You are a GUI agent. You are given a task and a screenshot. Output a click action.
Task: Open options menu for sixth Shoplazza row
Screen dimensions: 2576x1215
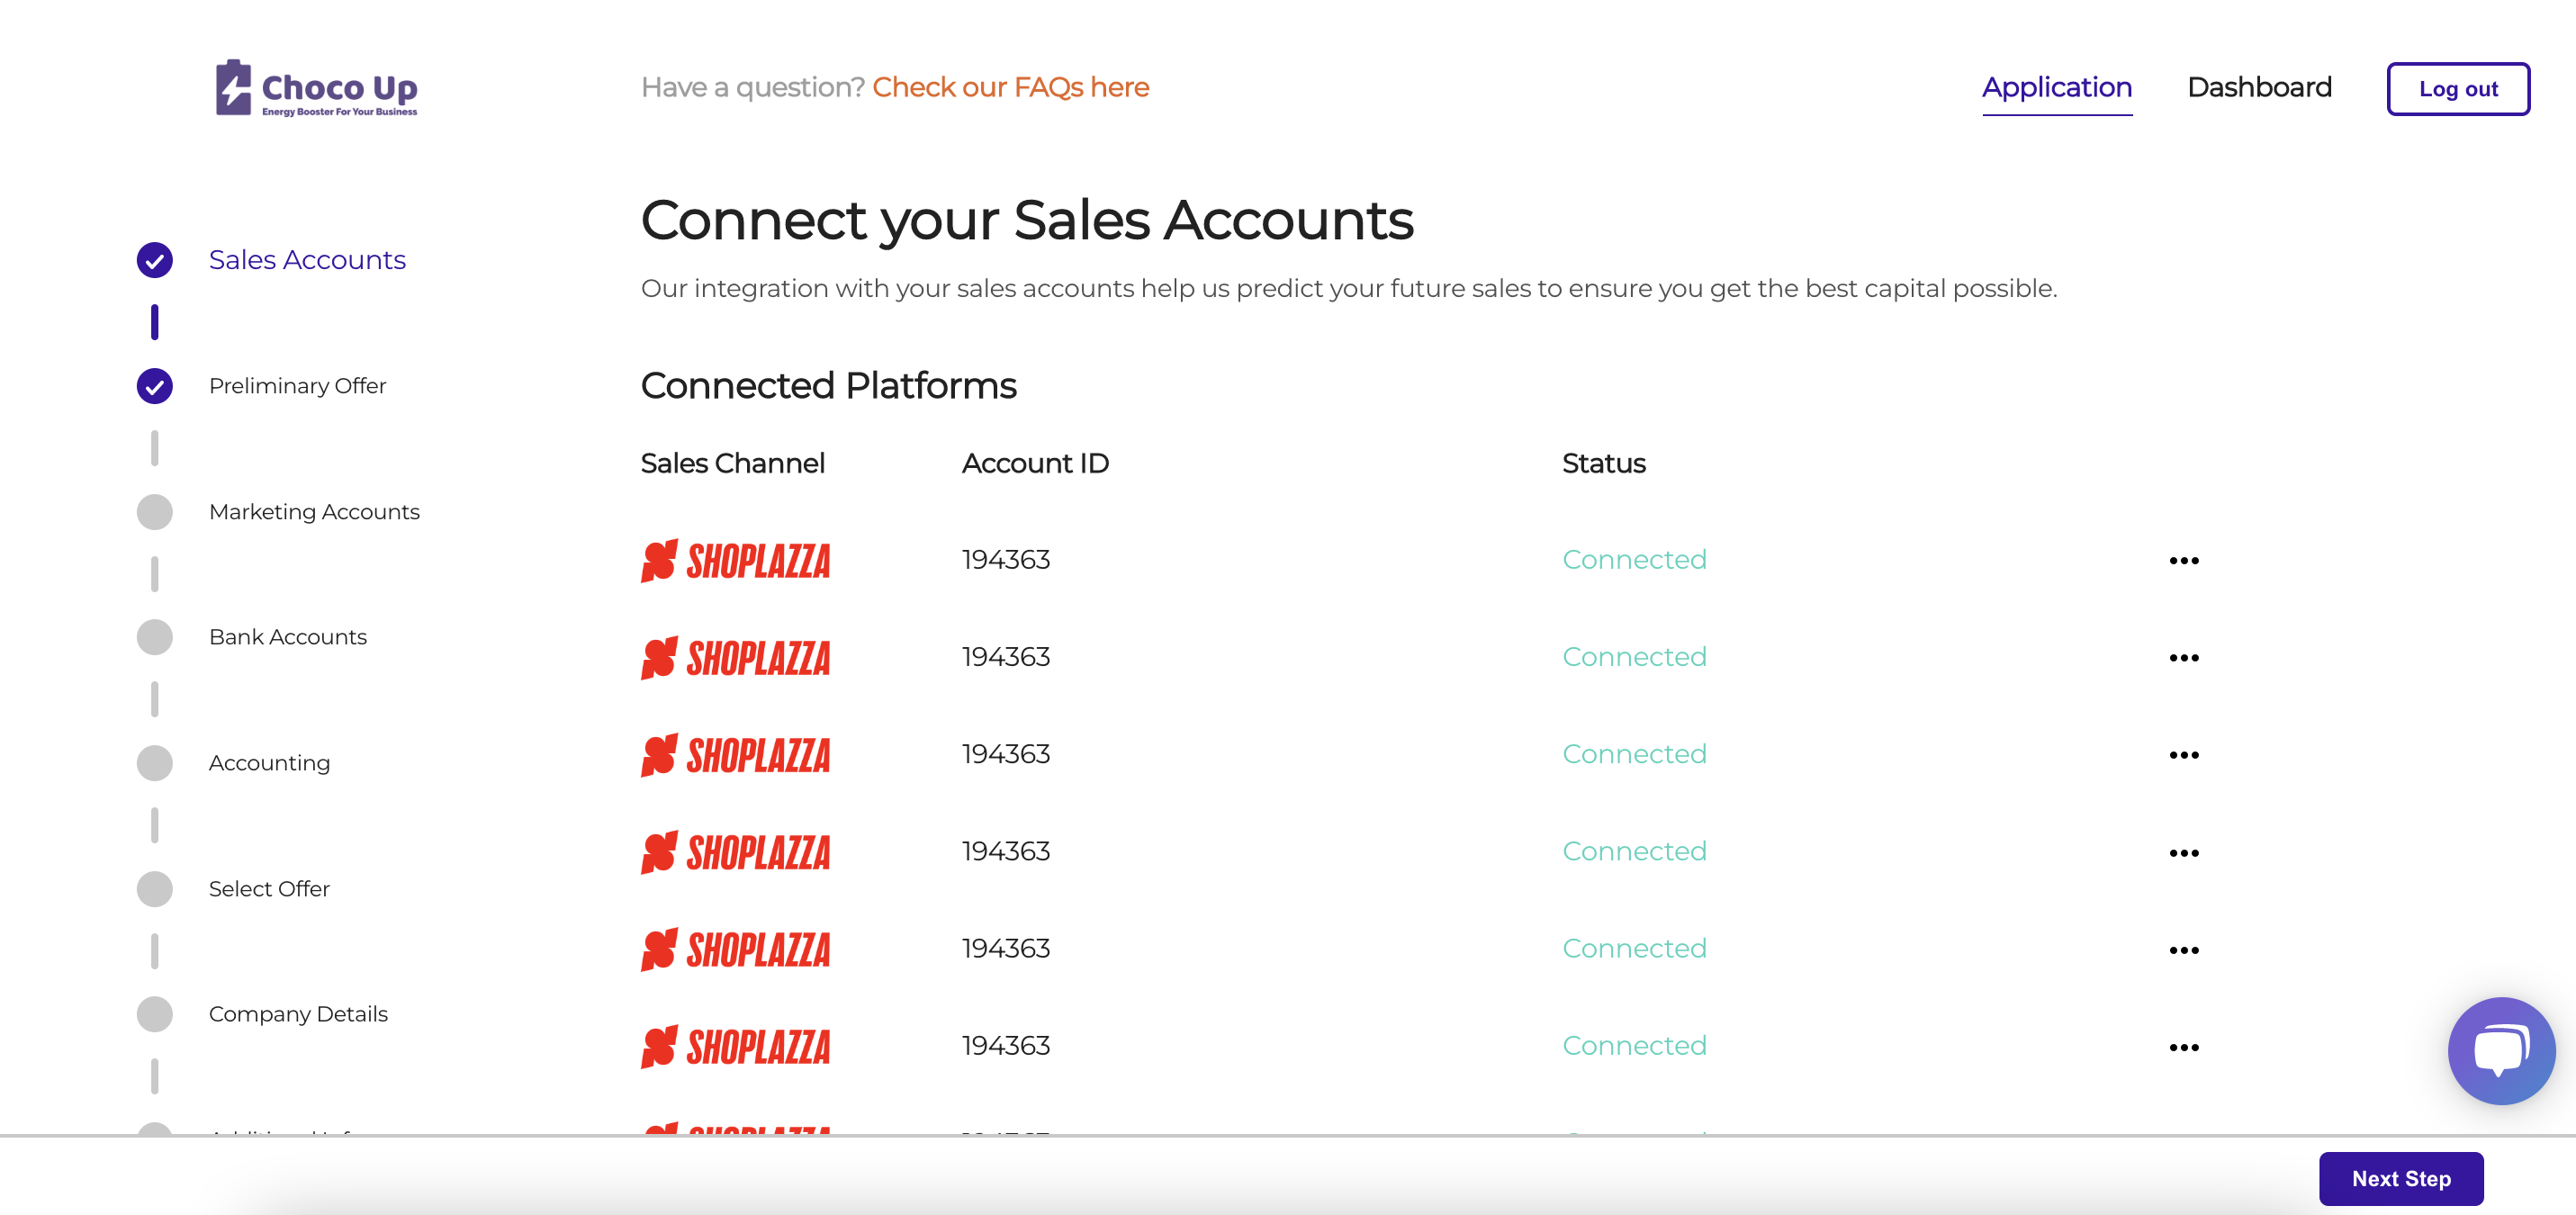coord(2183,1046)
